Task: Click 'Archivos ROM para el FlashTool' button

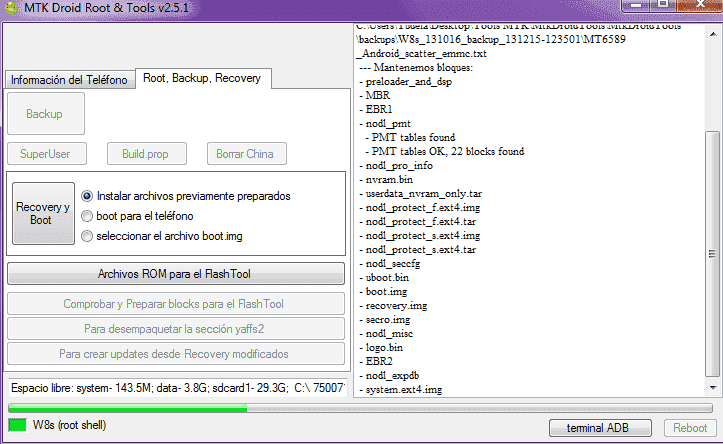Action: 176,274
